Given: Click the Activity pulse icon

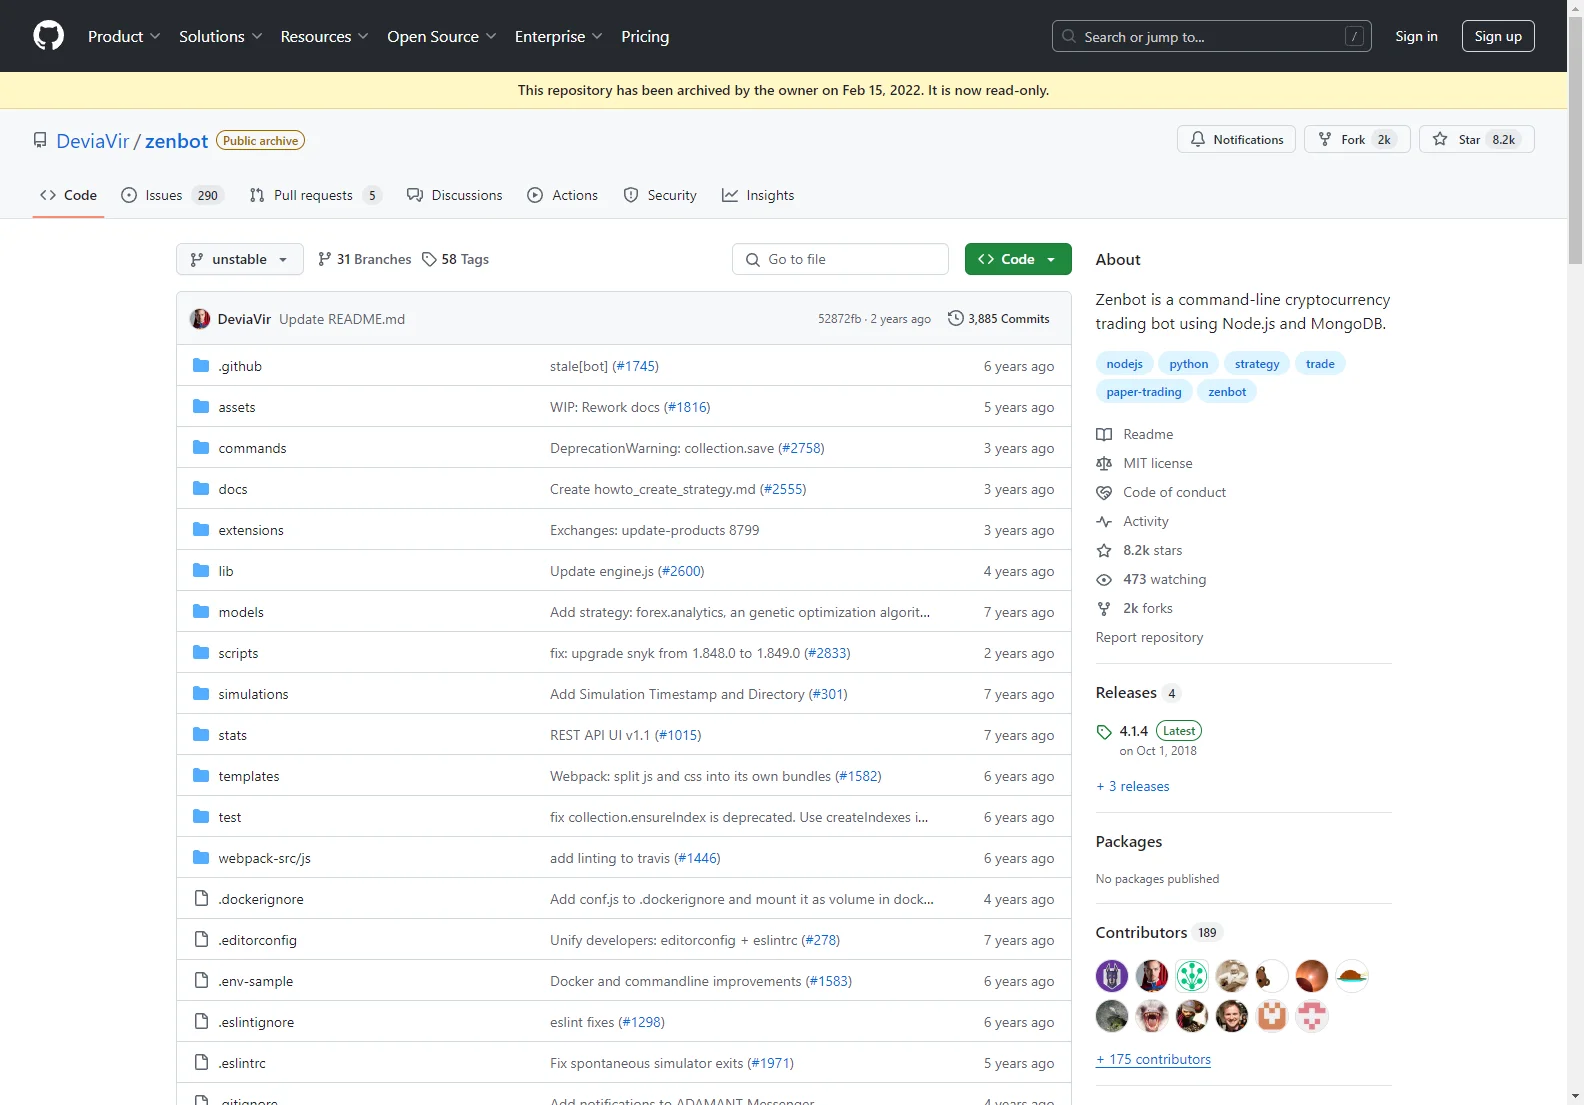Looking at the screenshot, I should click(1104, 521).
